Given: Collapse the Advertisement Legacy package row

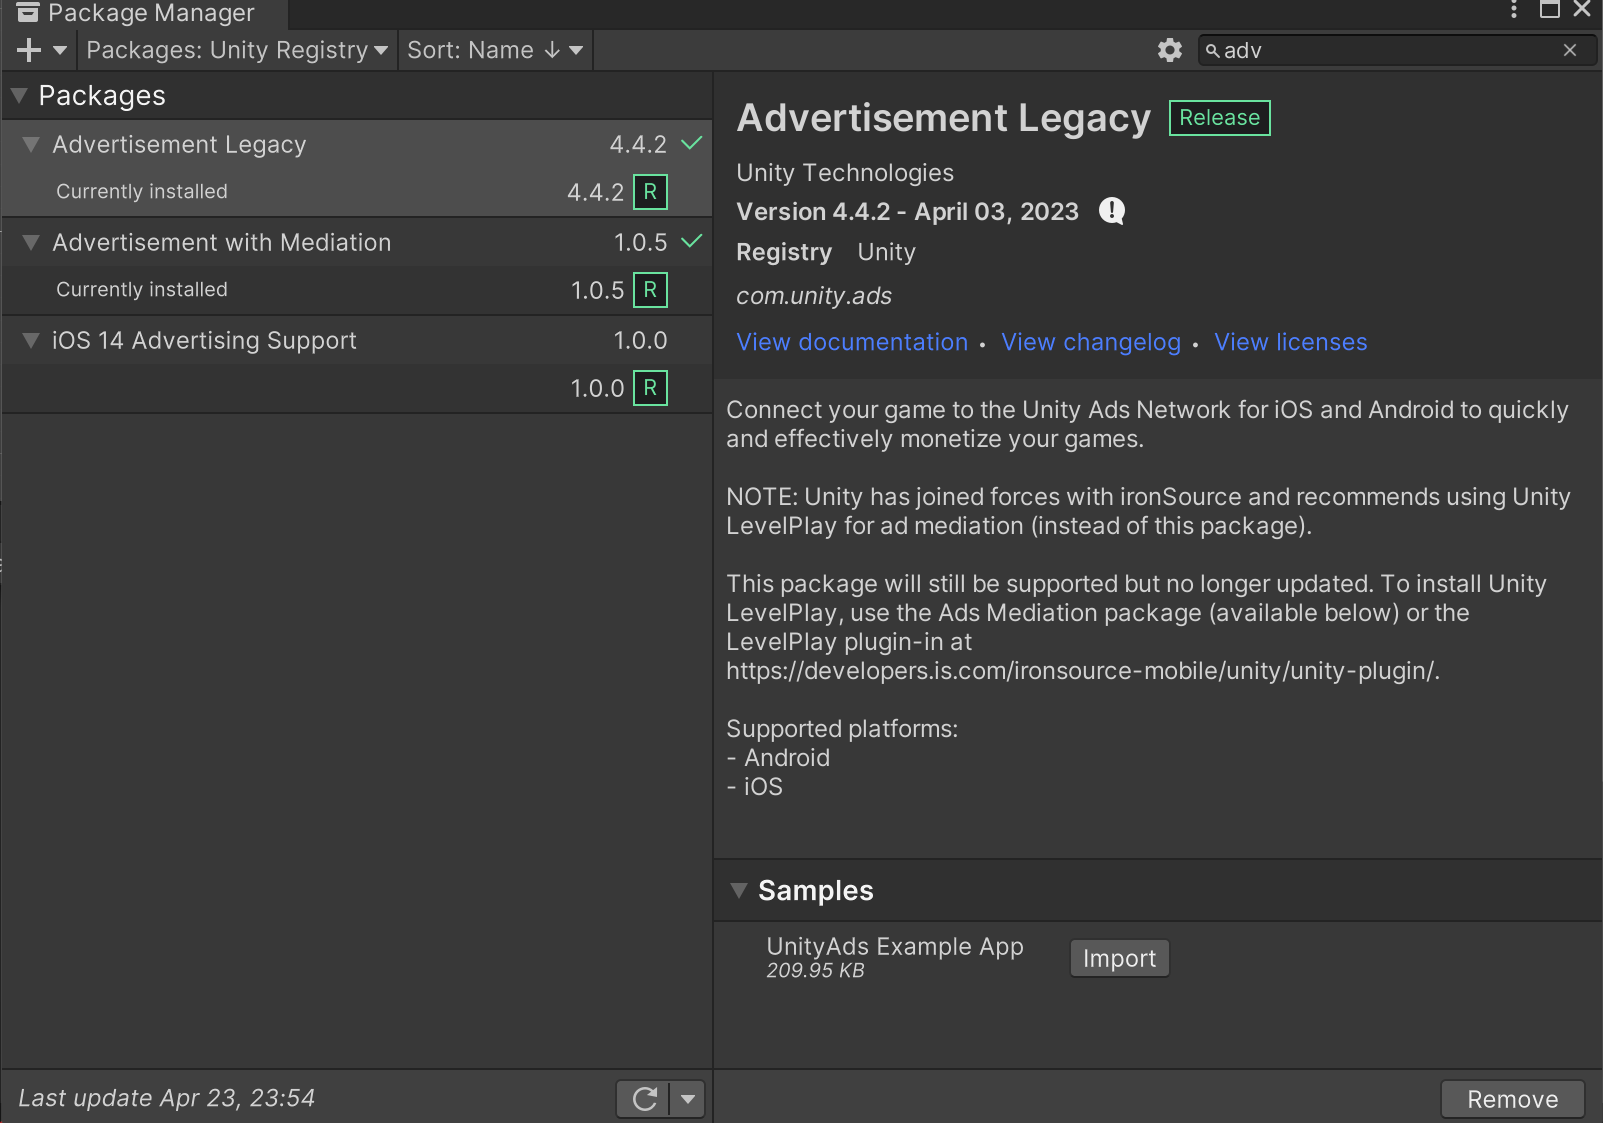Looking at the screenshot, I should (31, 145).
